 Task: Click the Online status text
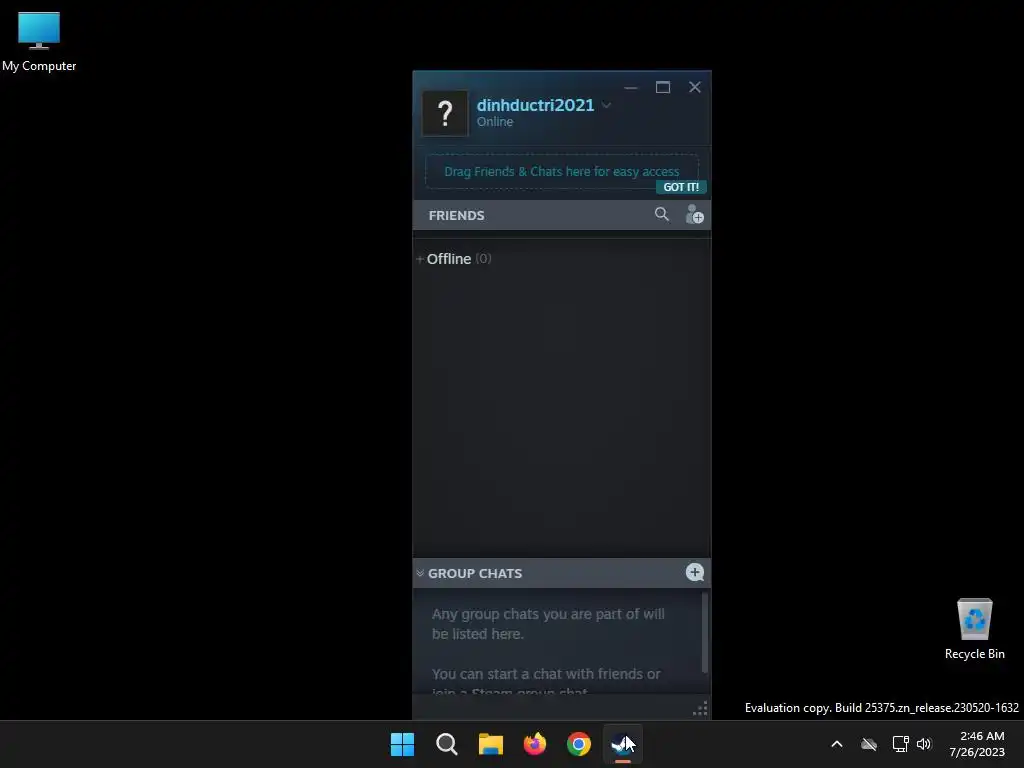point(494,122)
